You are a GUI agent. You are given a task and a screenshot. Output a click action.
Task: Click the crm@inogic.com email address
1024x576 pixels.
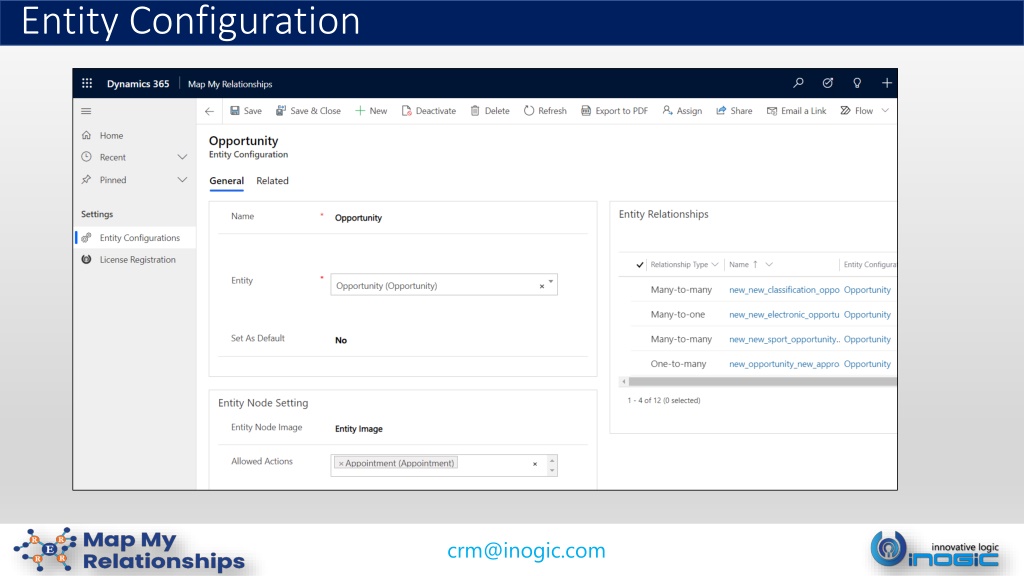pos(526,551)
